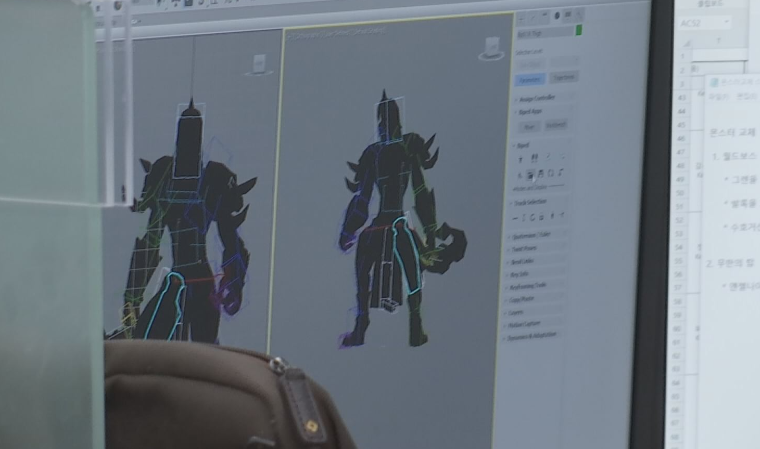
Task: Open the Selection Level dropdown list
Action: [x=565, y=62]
